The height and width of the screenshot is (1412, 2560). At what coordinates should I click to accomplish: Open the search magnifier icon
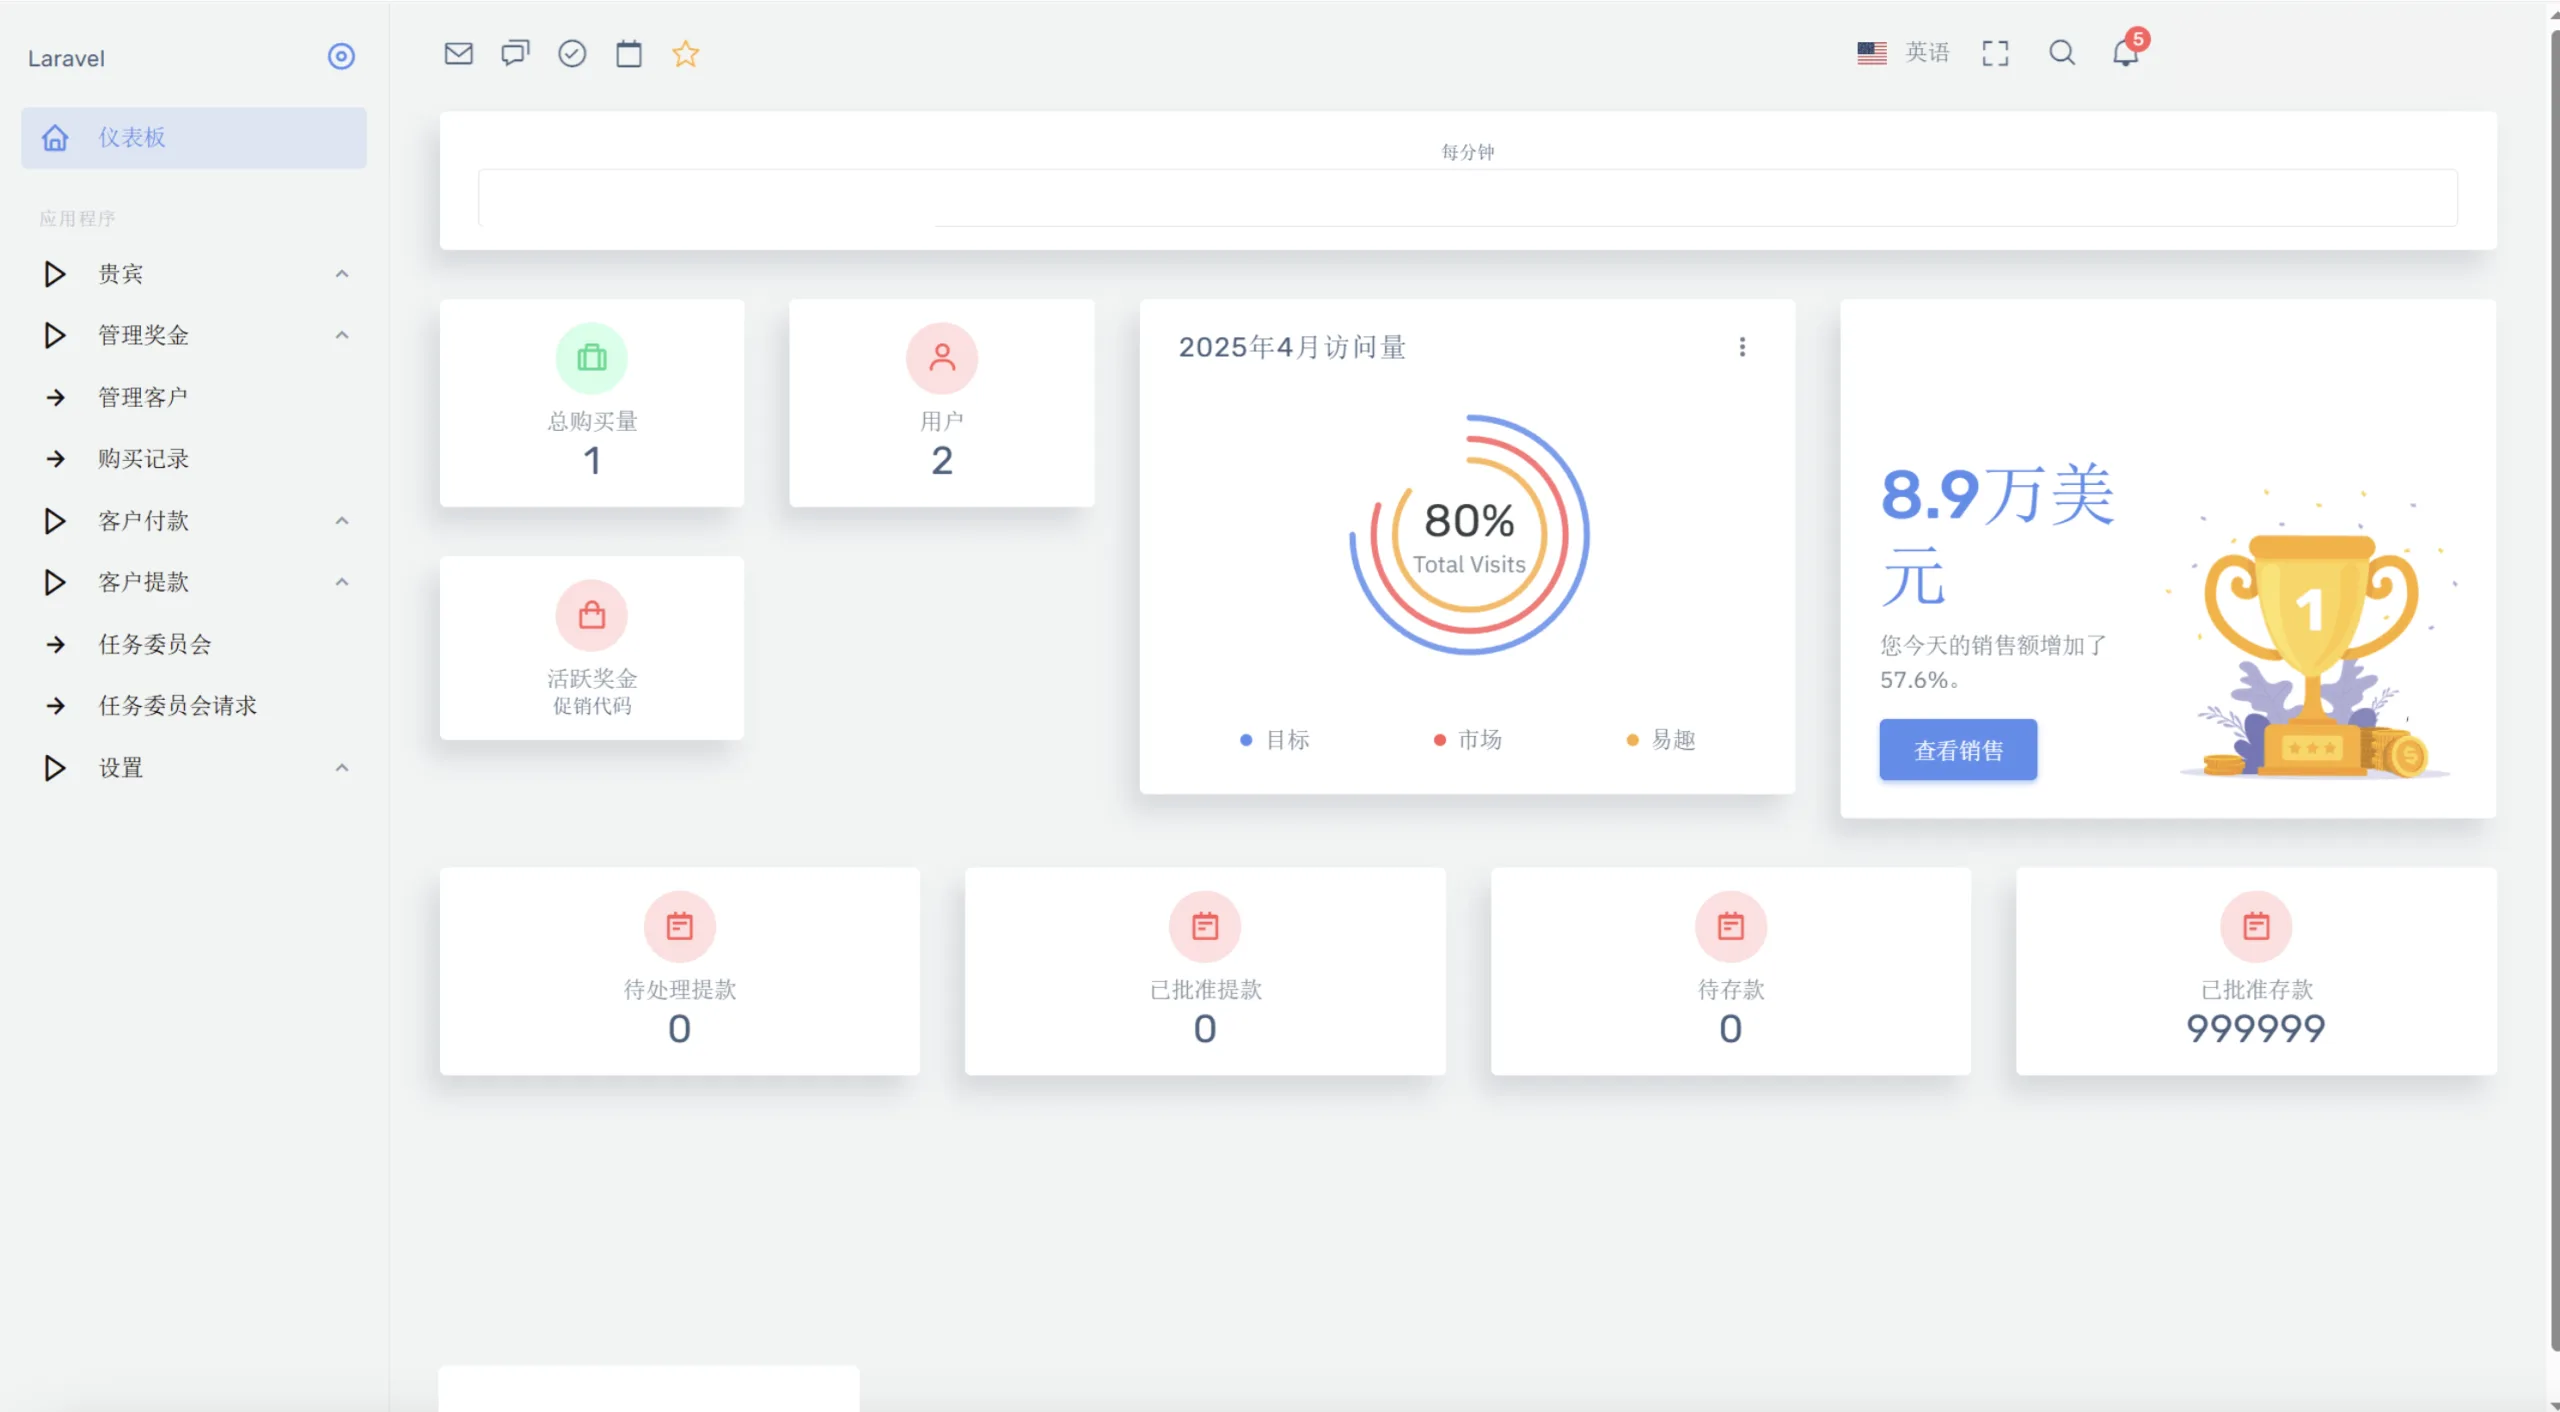coord(2061,53)
